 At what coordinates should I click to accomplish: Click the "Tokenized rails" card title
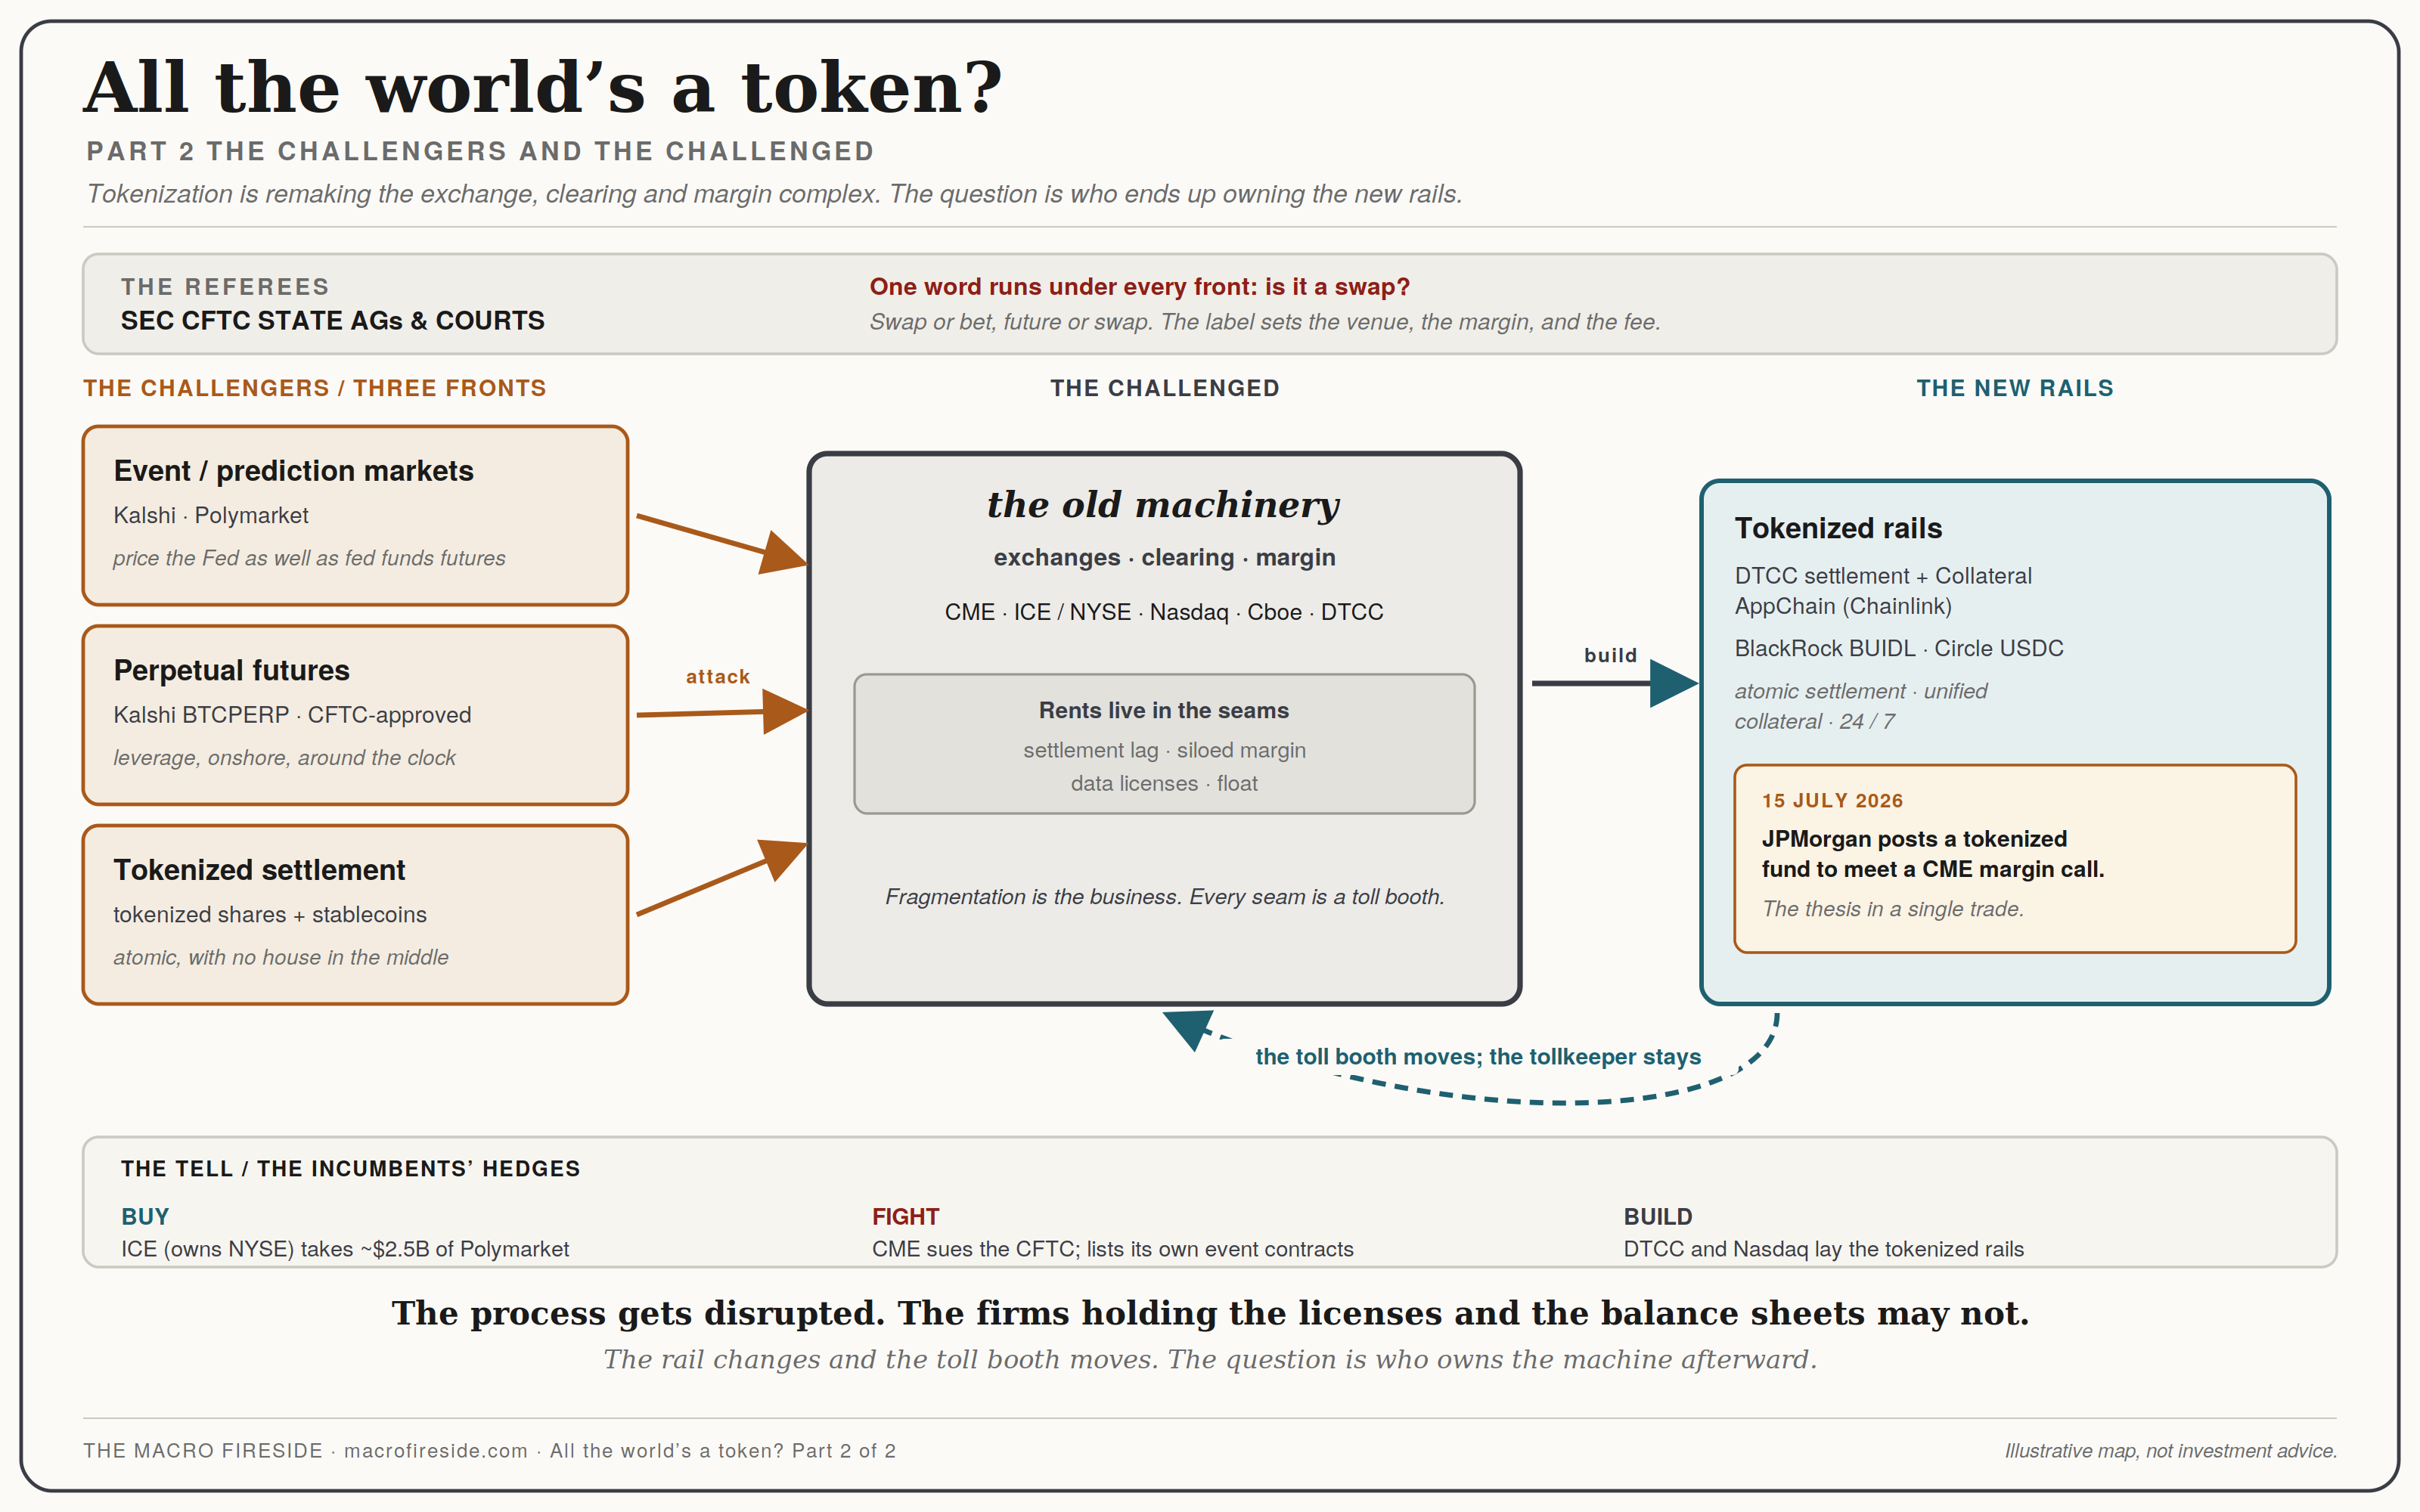point(1838,528)
